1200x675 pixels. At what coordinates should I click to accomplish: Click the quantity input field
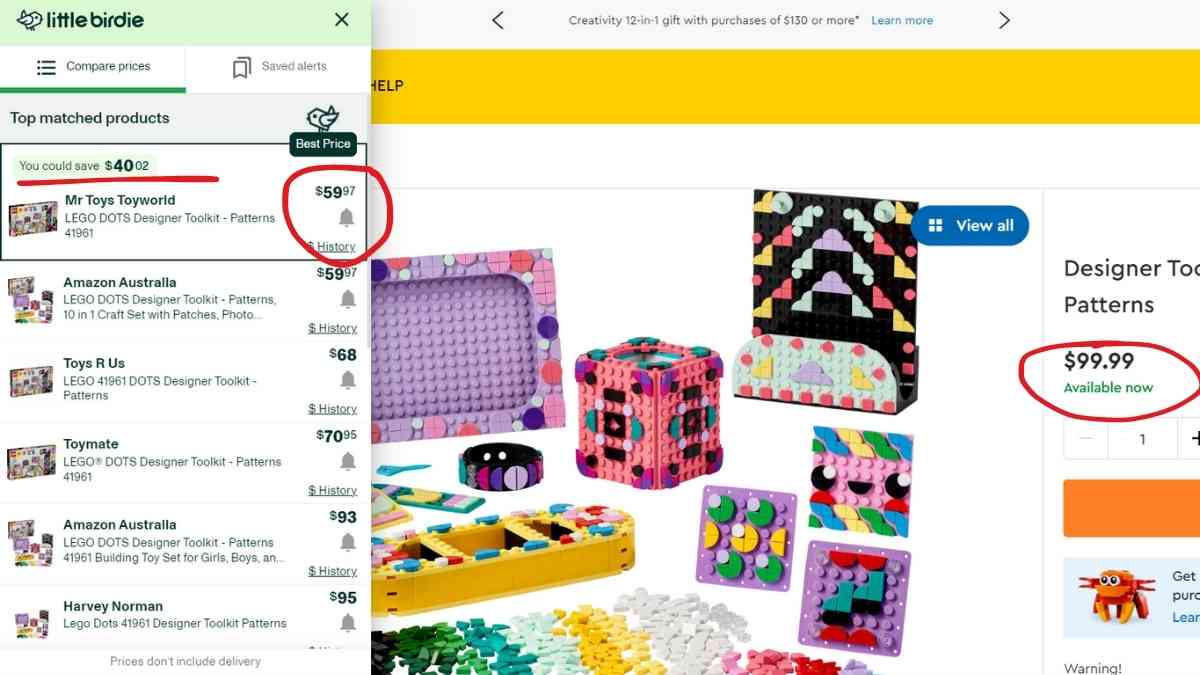(1142, 439)
